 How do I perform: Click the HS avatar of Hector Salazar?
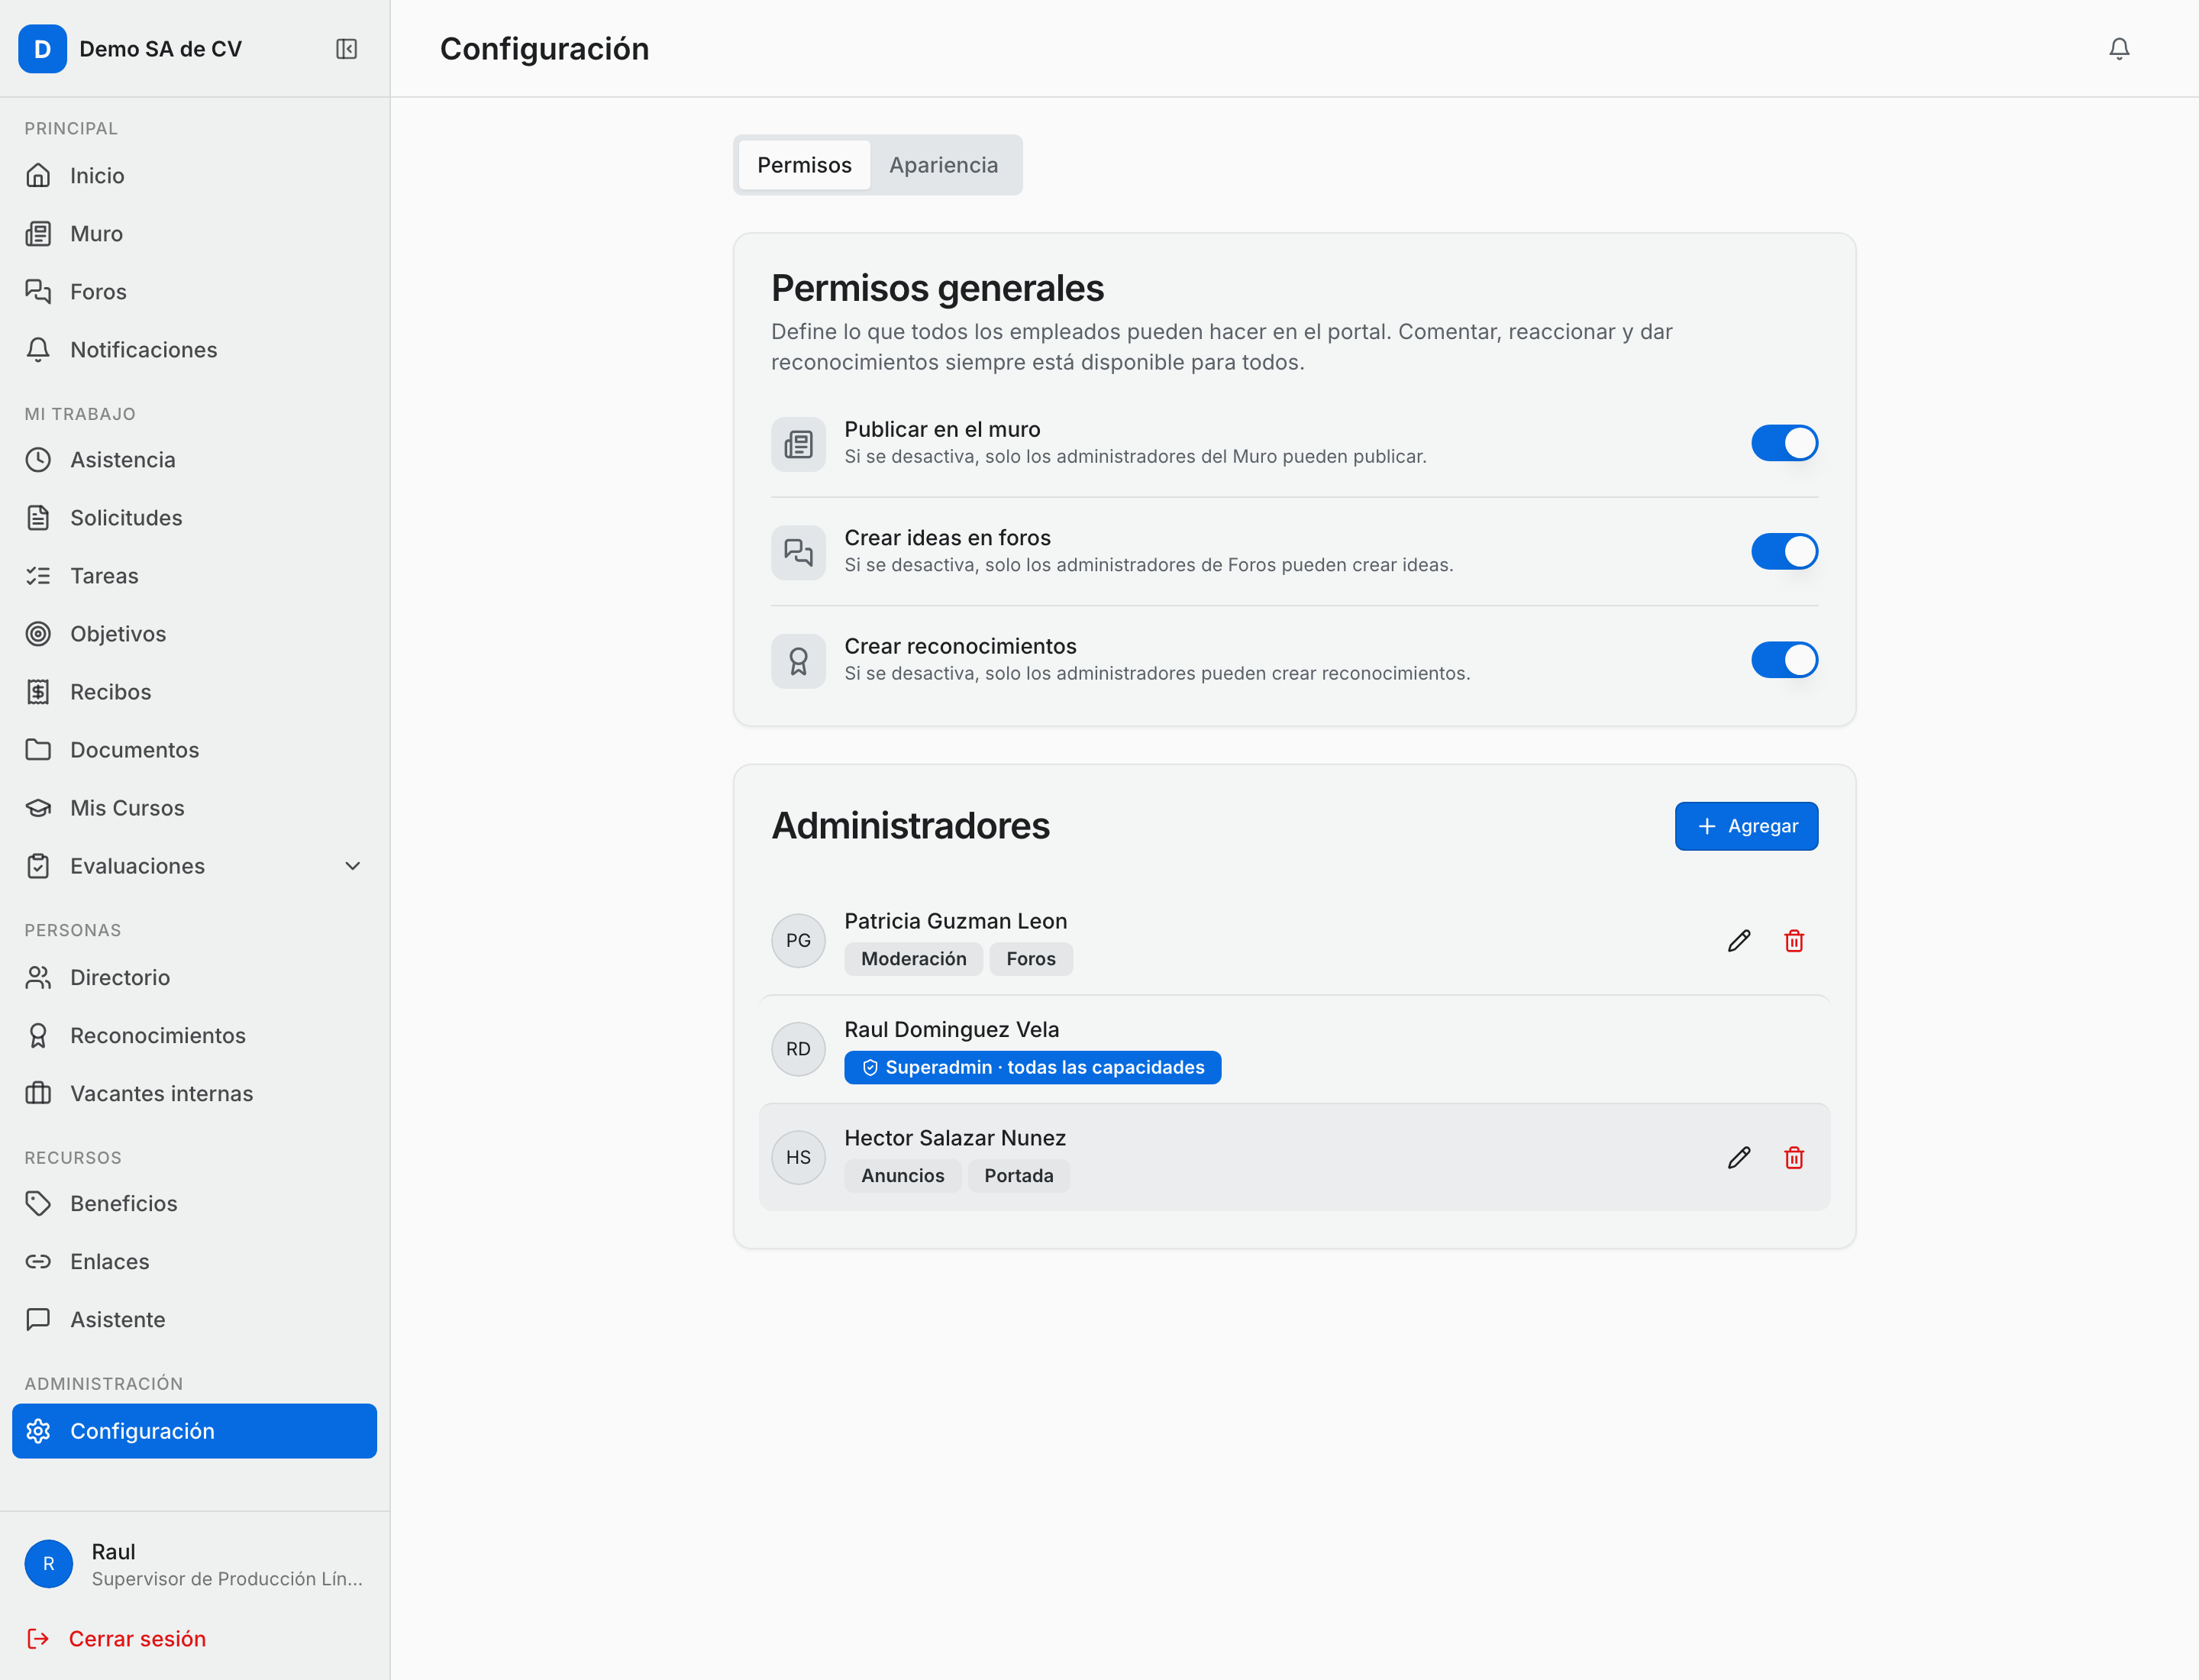click(x=798, y=1157)
